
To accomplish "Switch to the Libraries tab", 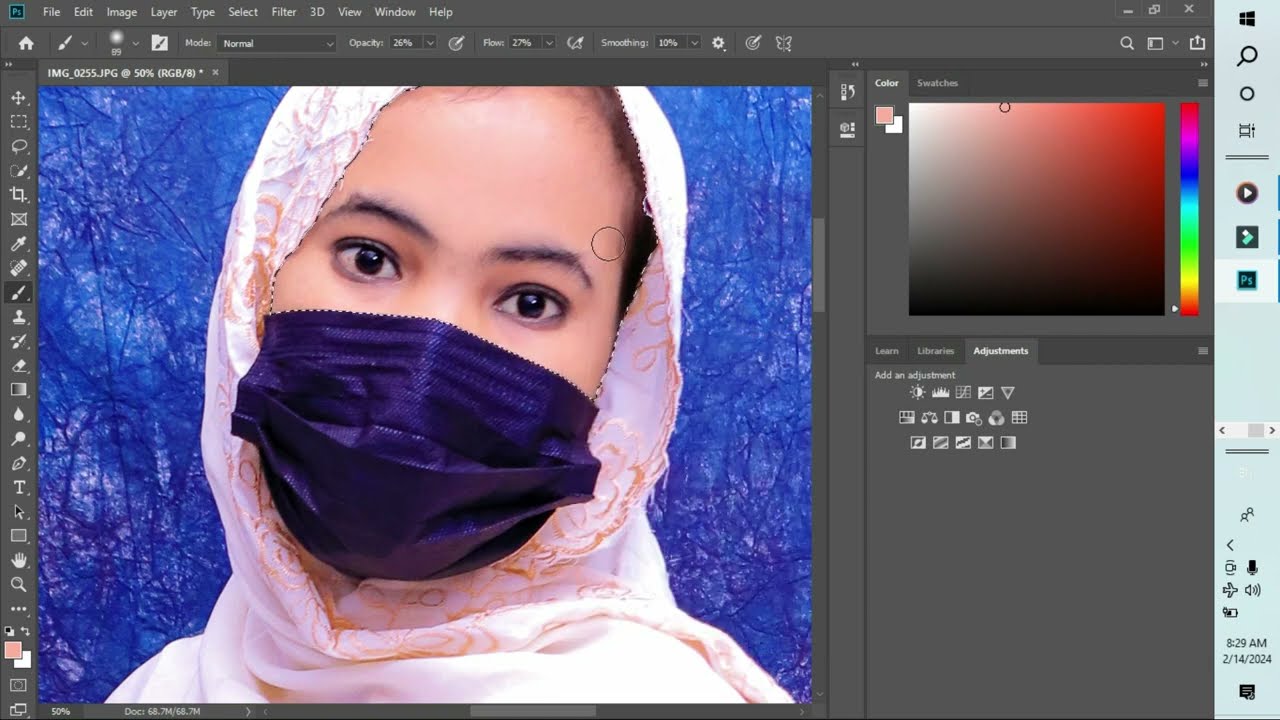I will pos(936,351).
